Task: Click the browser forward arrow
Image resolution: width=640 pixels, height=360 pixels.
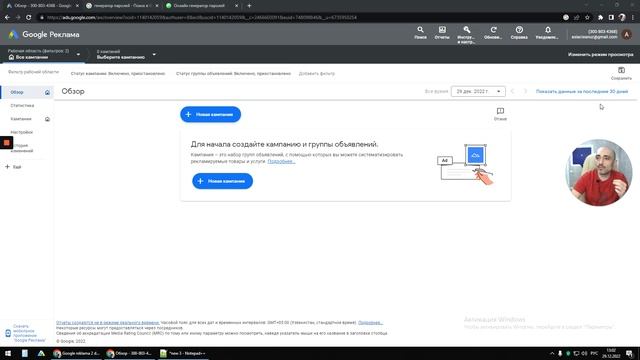Action: (18, 18)
